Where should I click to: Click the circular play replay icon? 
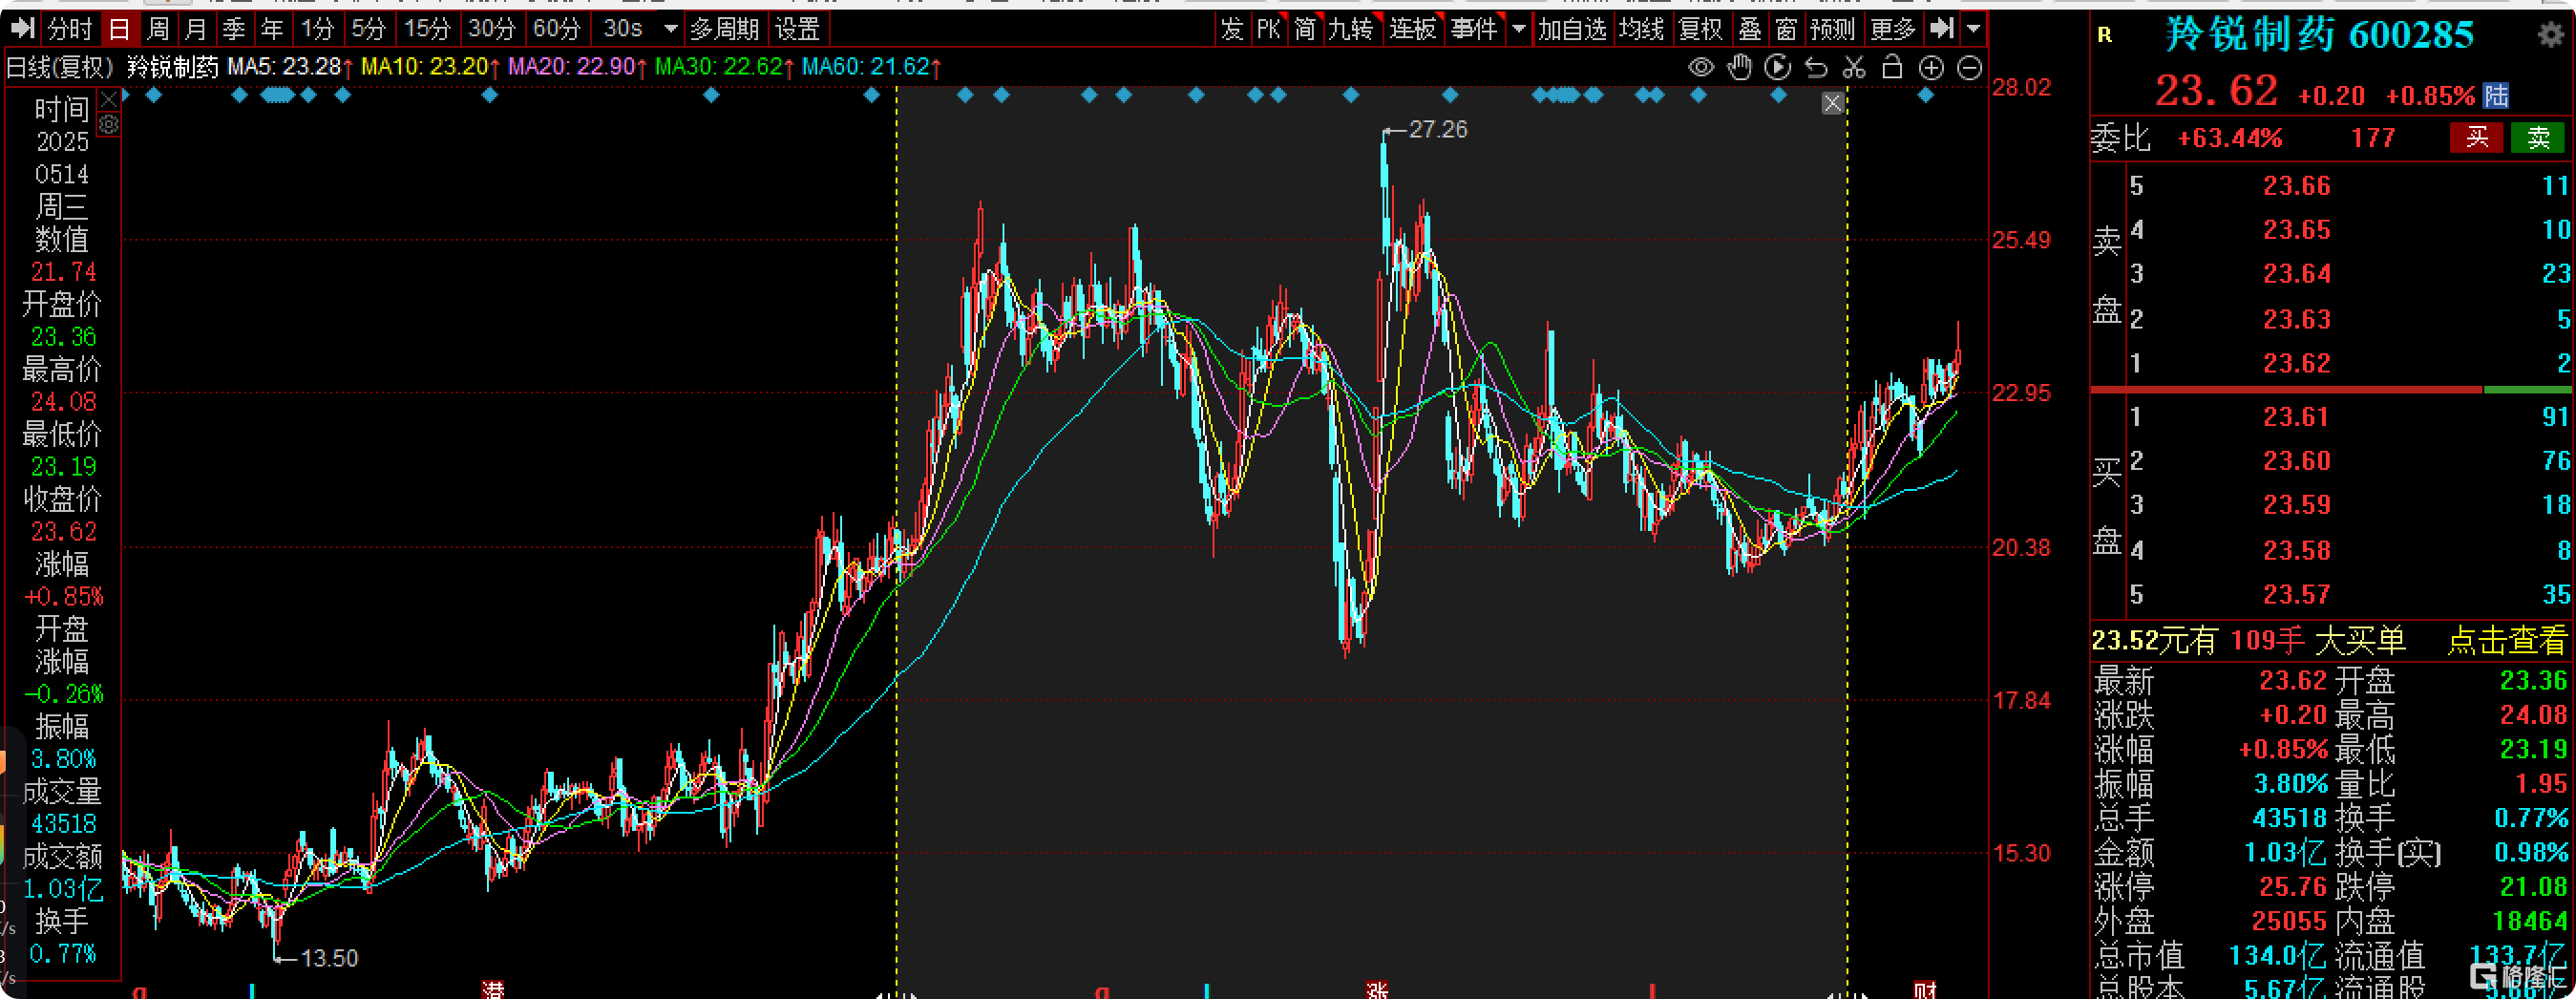click(x=1778, y=68)
